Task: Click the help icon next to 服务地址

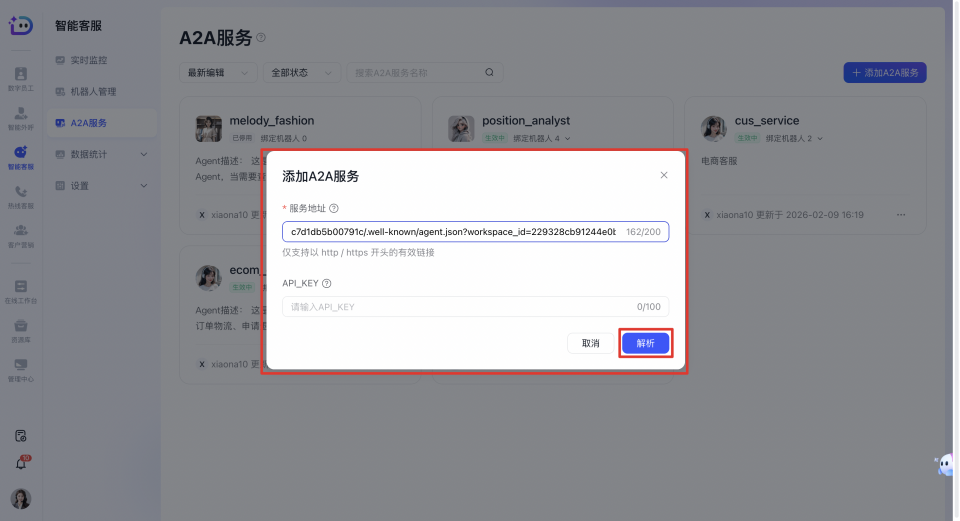Action: (334, 208)
